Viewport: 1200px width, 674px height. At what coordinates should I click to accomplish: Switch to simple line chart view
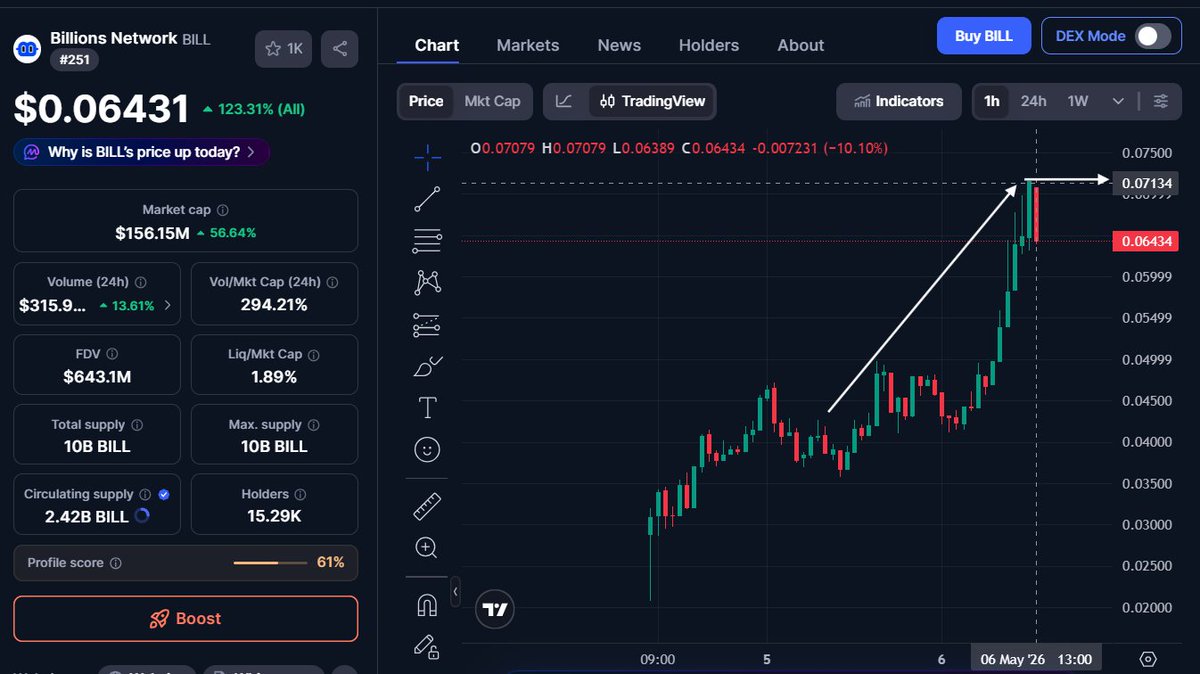click(564, 101)
